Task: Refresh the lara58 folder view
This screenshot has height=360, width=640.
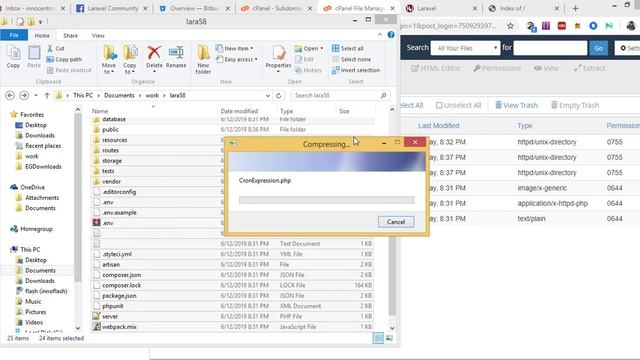Action: [x=278, y=96]
